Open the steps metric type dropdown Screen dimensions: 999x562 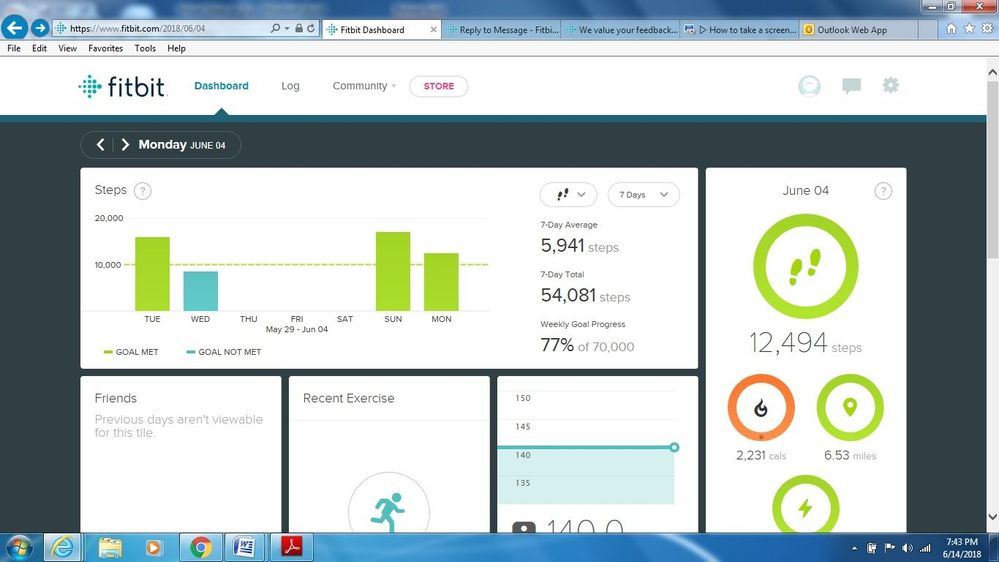[x=568, y=195]
